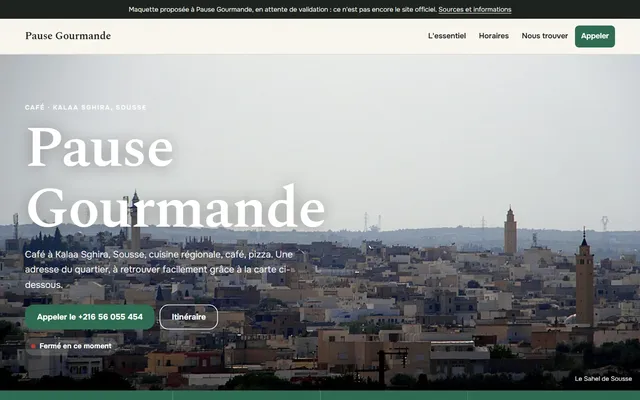The image size is (640, 400).
Task: Click the large Pause Gourmande hero heading
Action: 176,177
